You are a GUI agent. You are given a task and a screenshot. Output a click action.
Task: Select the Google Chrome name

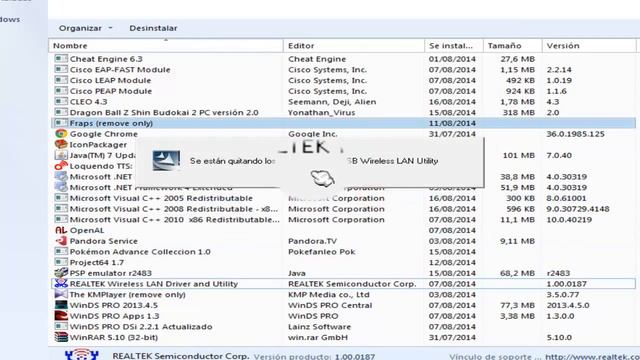pos(104,133)
